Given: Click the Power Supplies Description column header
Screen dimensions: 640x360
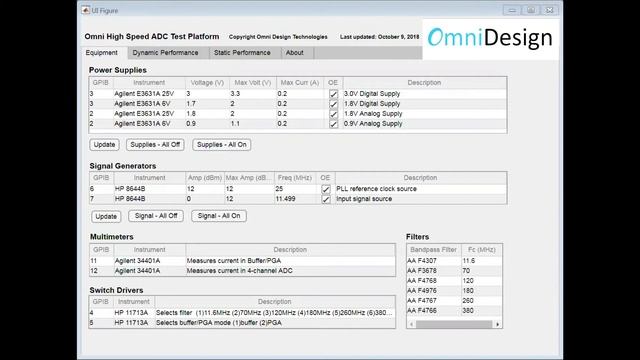Looking at the screenshot, I should point(424,82).
